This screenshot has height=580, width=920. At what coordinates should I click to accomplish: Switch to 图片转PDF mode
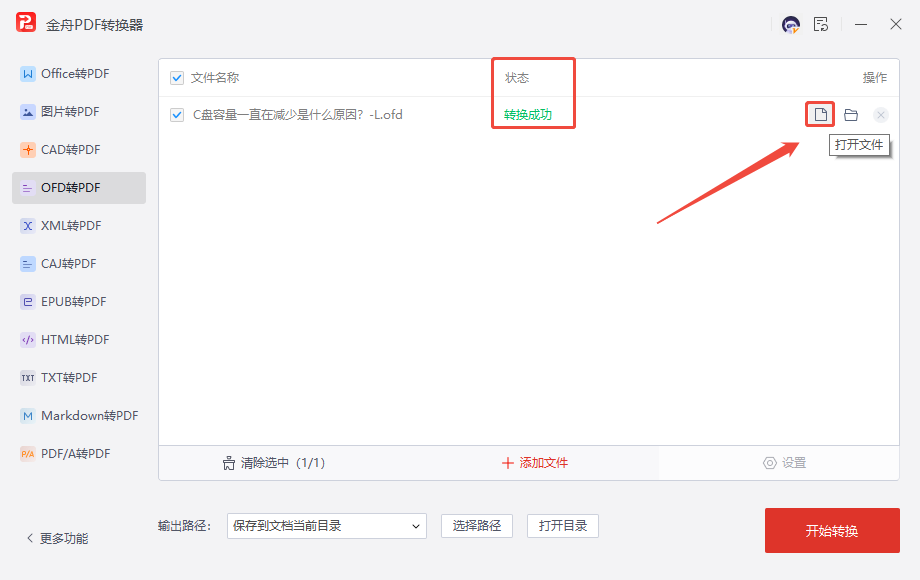[x=79, y=112]
